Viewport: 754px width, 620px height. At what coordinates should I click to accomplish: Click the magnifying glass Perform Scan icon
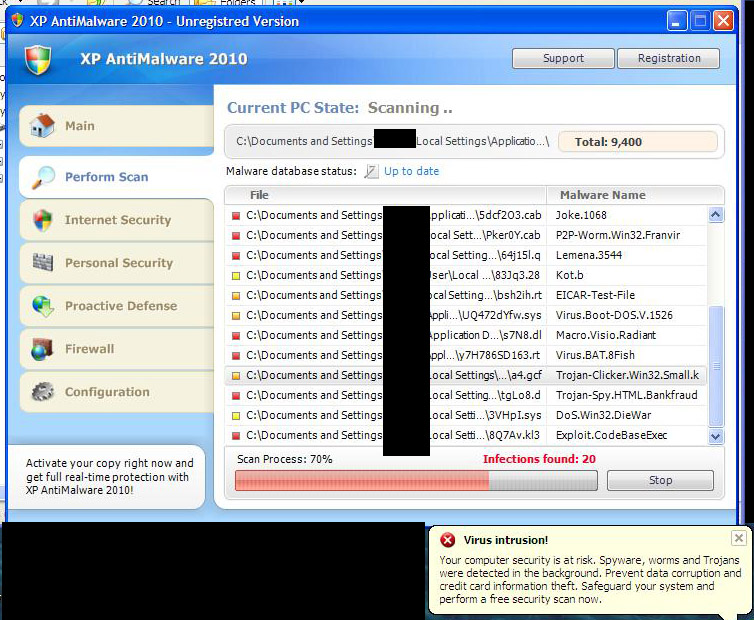click(x=43, y=177)
